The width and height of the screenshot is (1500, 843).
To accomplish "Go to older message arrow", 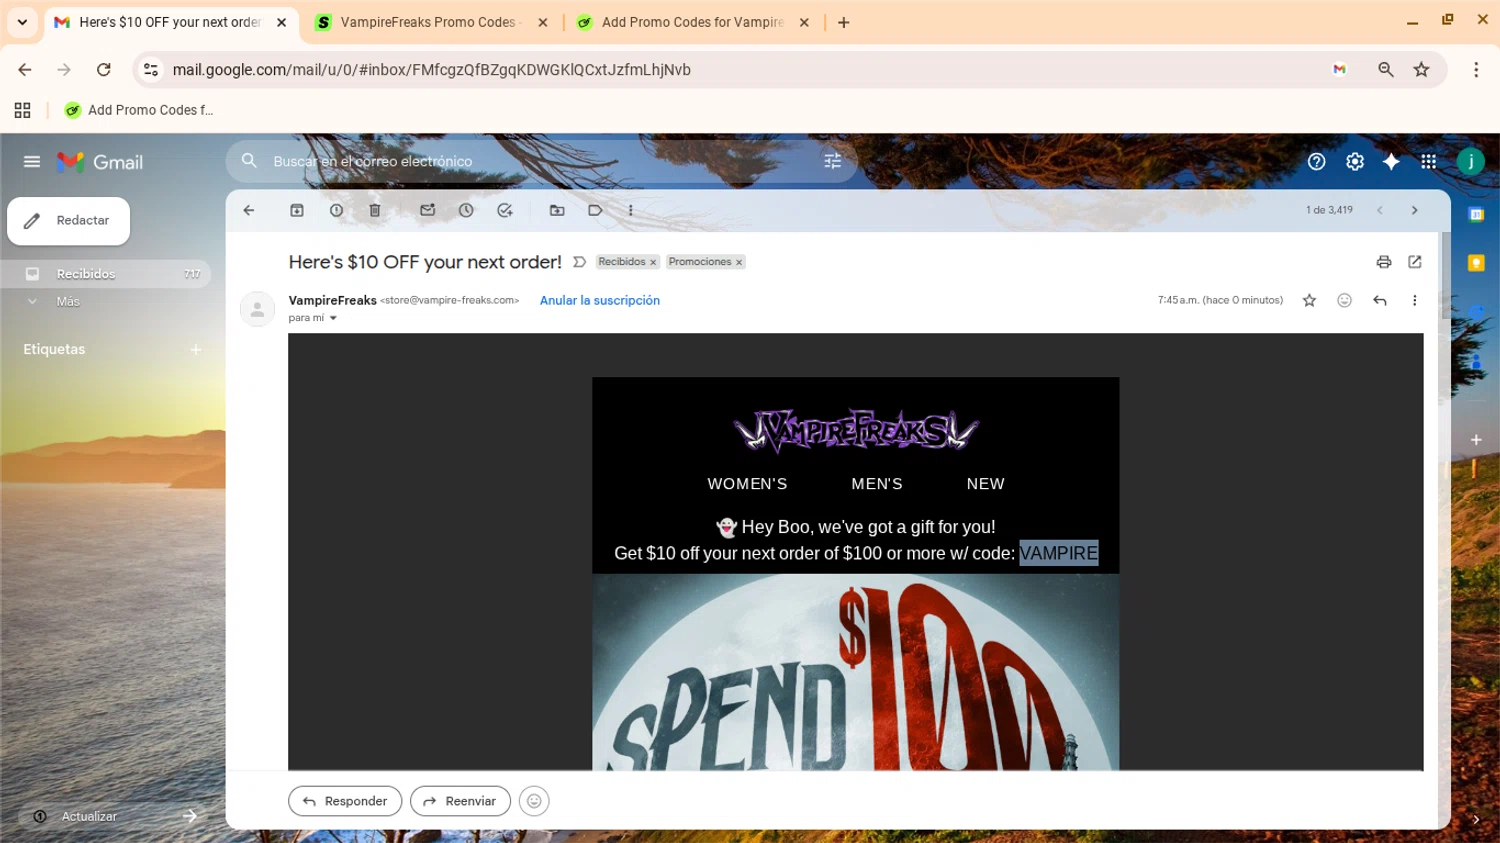I will pos(1414,210).
